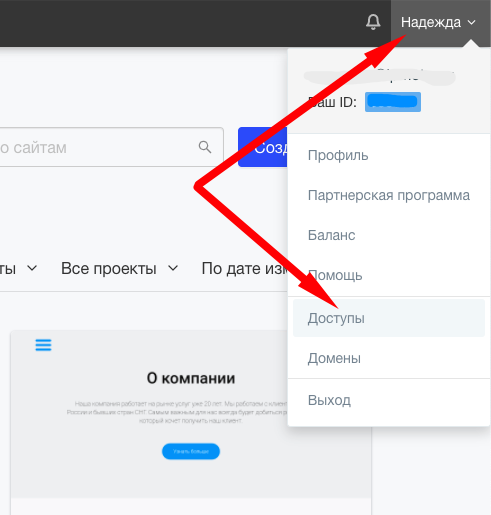
Task: Open Партнерская программа menu item
Action: pos(389,195)
